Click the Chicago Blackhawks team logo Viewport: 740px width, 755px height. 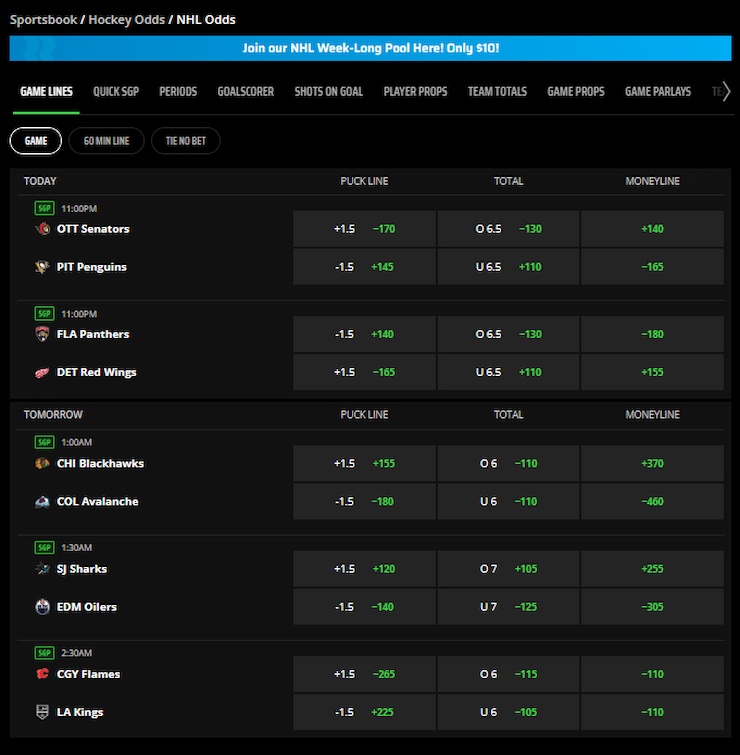[x=42, y=463]
